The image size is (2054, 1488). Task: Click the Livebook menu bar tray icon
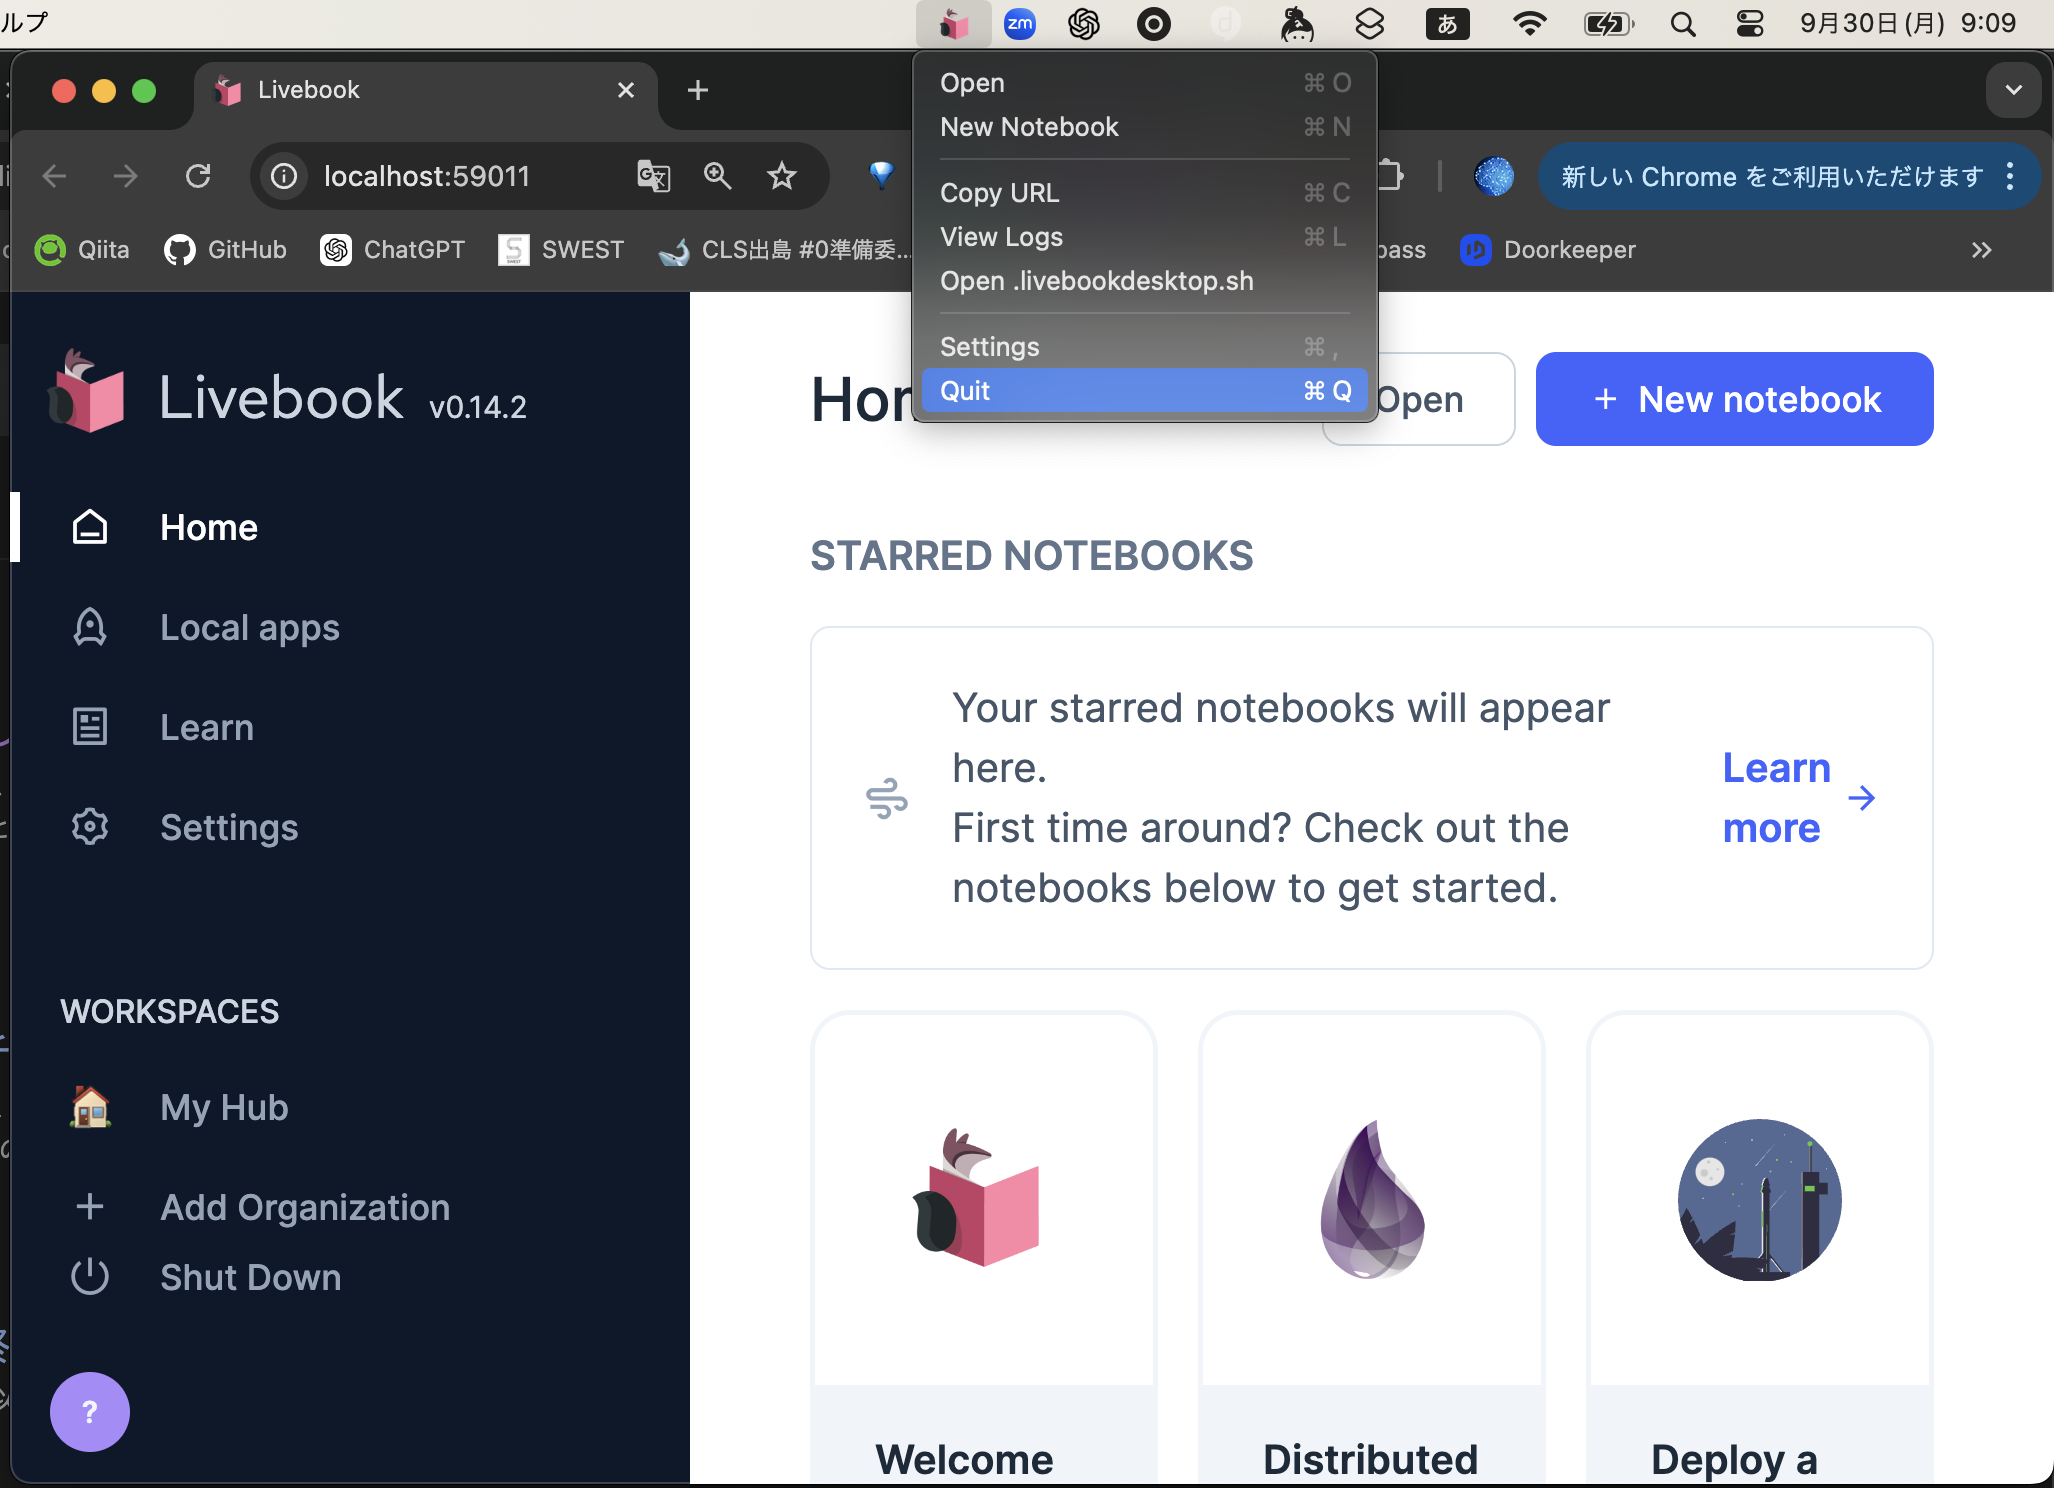coord(953,24)
